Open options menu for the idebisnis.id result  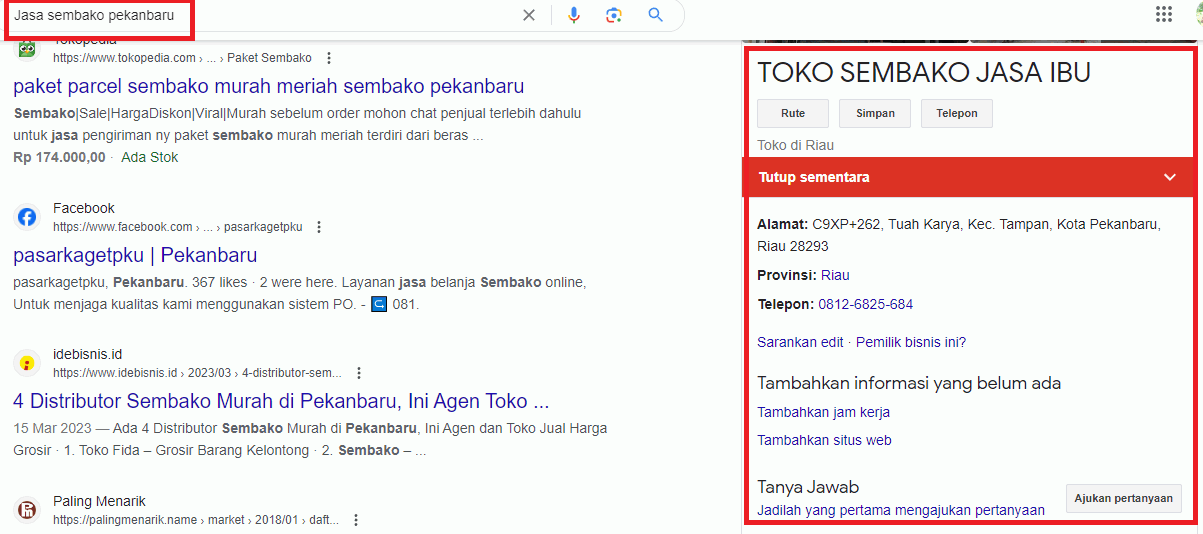point(359,373)
